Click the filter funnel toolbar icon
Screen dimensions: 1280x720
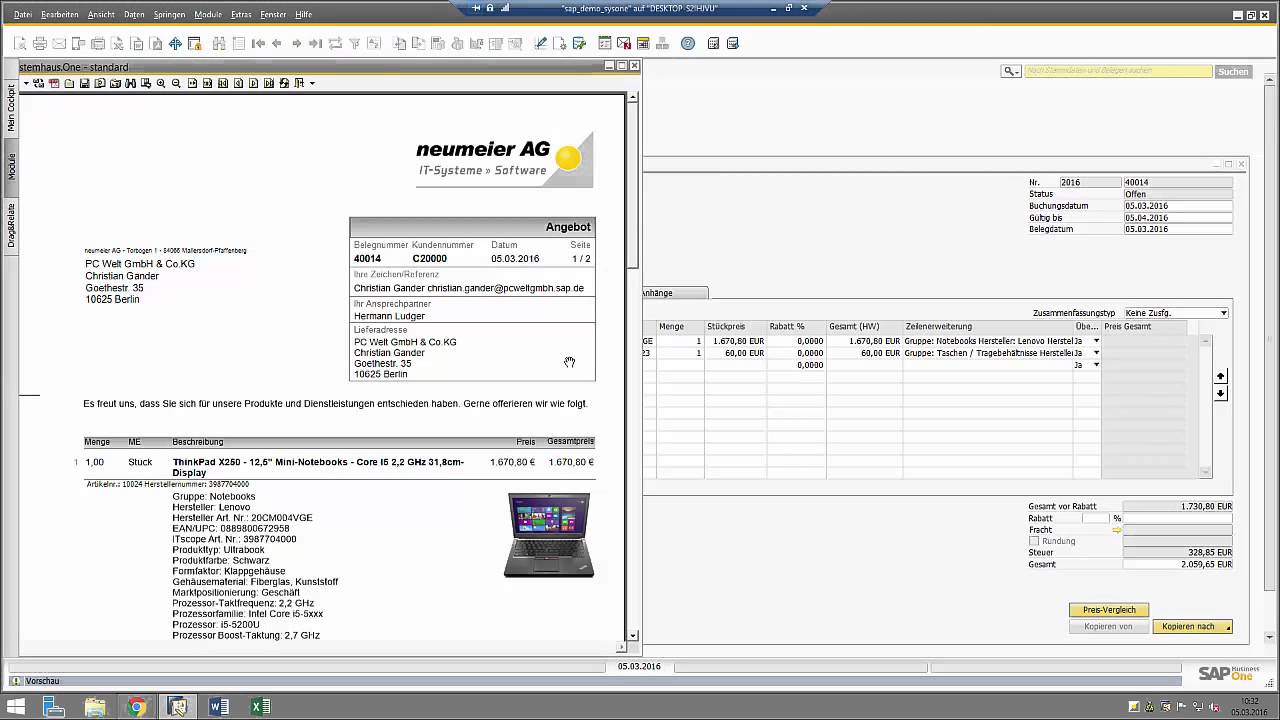click(x=355, y=44)
